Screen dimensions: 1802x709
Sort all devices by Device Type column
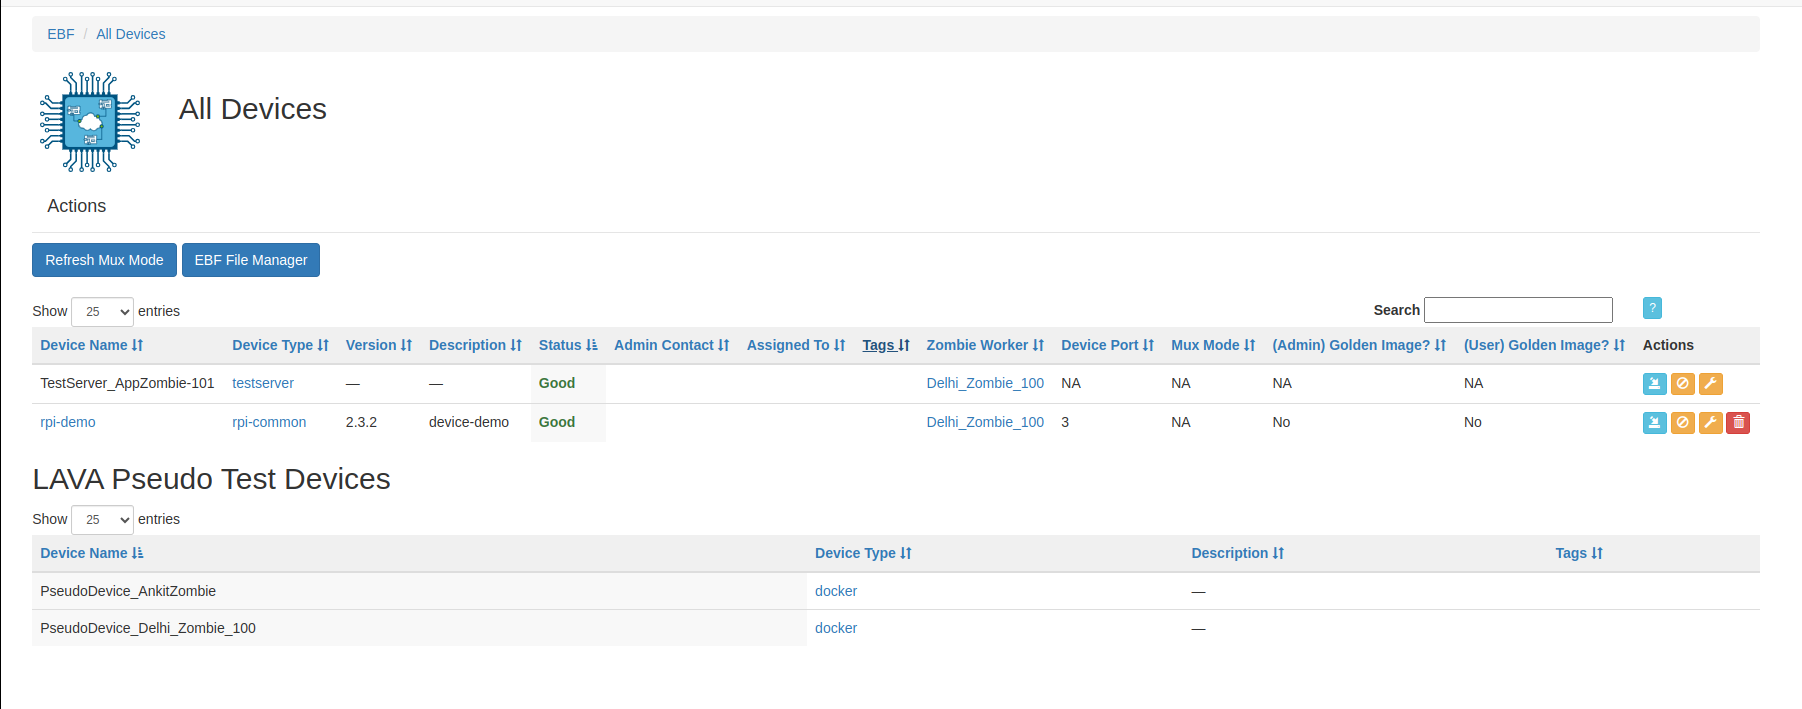coord(280,345)
